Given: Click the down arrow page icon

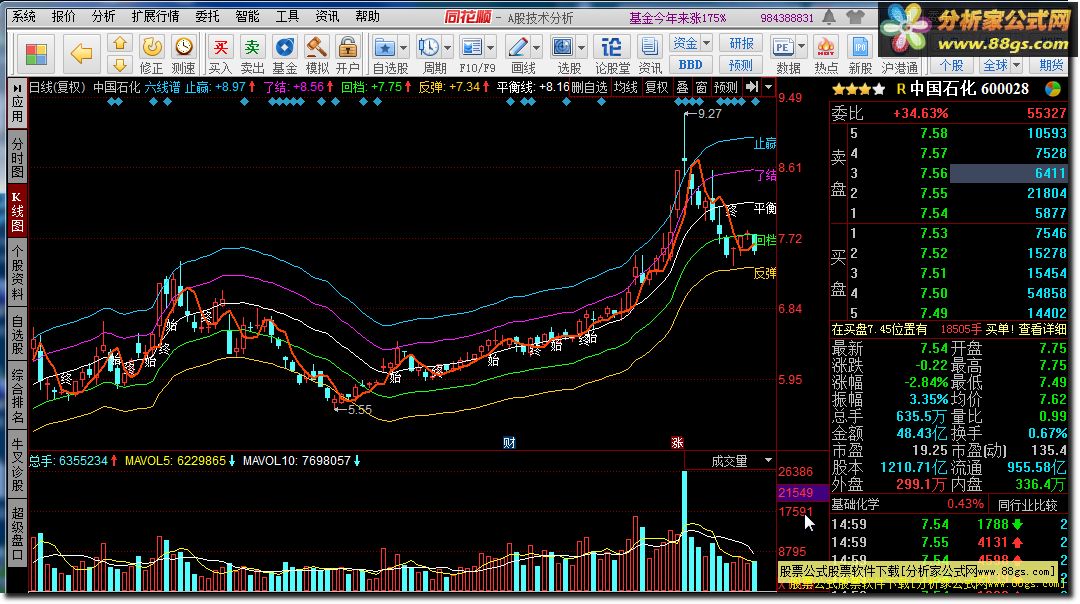Looking at the screenshot, I should coord(120,65).
